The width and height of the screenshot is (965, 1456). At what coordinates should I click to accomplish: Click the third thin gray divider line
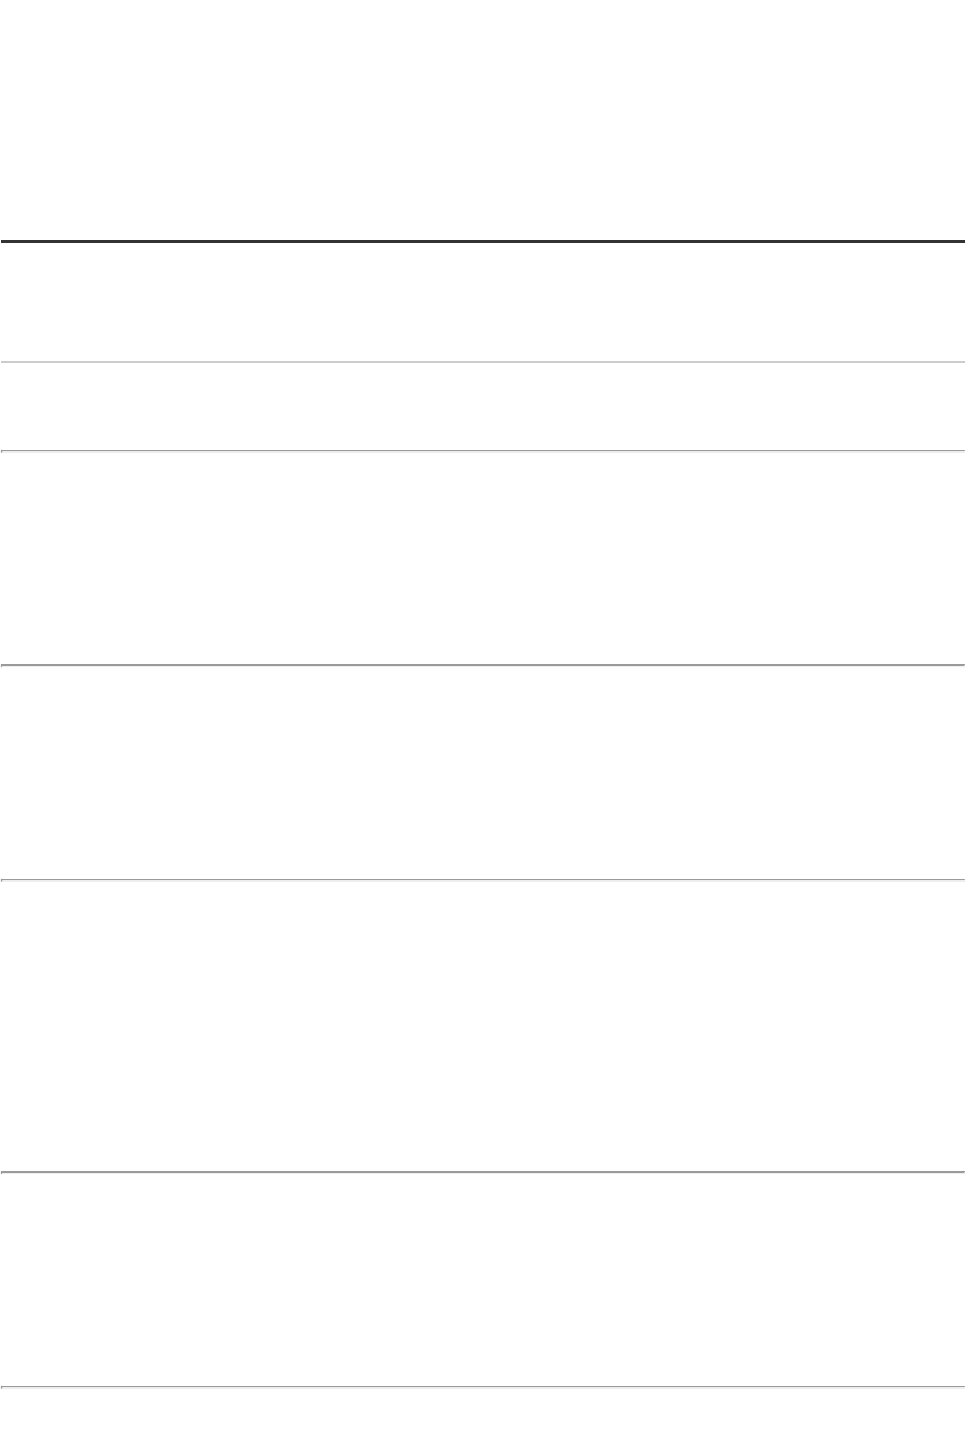click(482, 665)
